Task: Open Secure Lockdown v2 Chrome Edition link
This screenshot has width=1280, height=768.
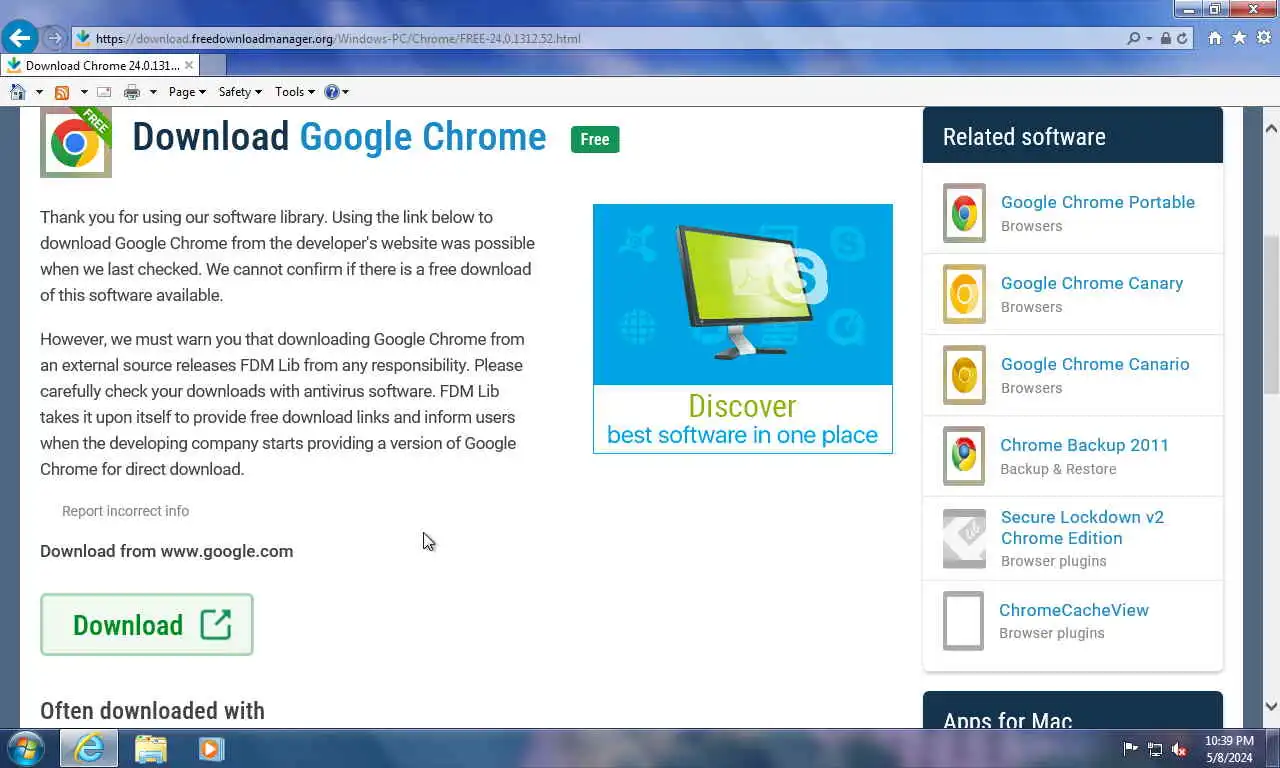Action: [1082, 527]
